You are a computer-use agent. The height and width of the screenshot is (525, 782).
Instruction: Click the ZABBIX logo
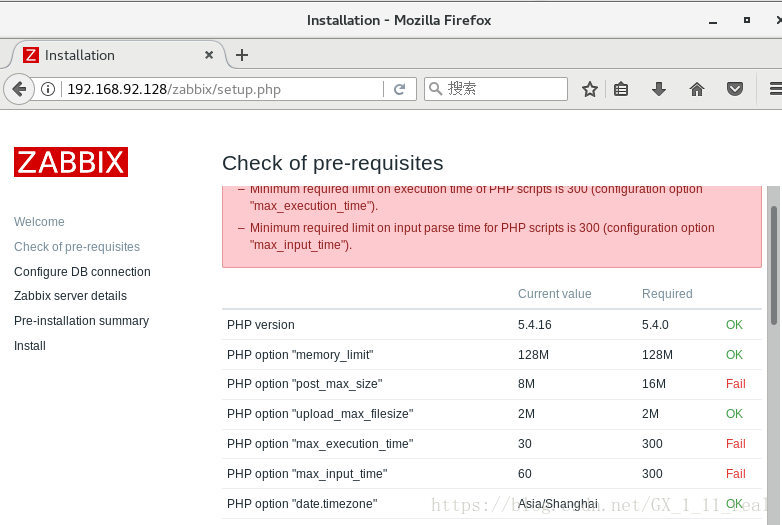click(x=71, y=162)
